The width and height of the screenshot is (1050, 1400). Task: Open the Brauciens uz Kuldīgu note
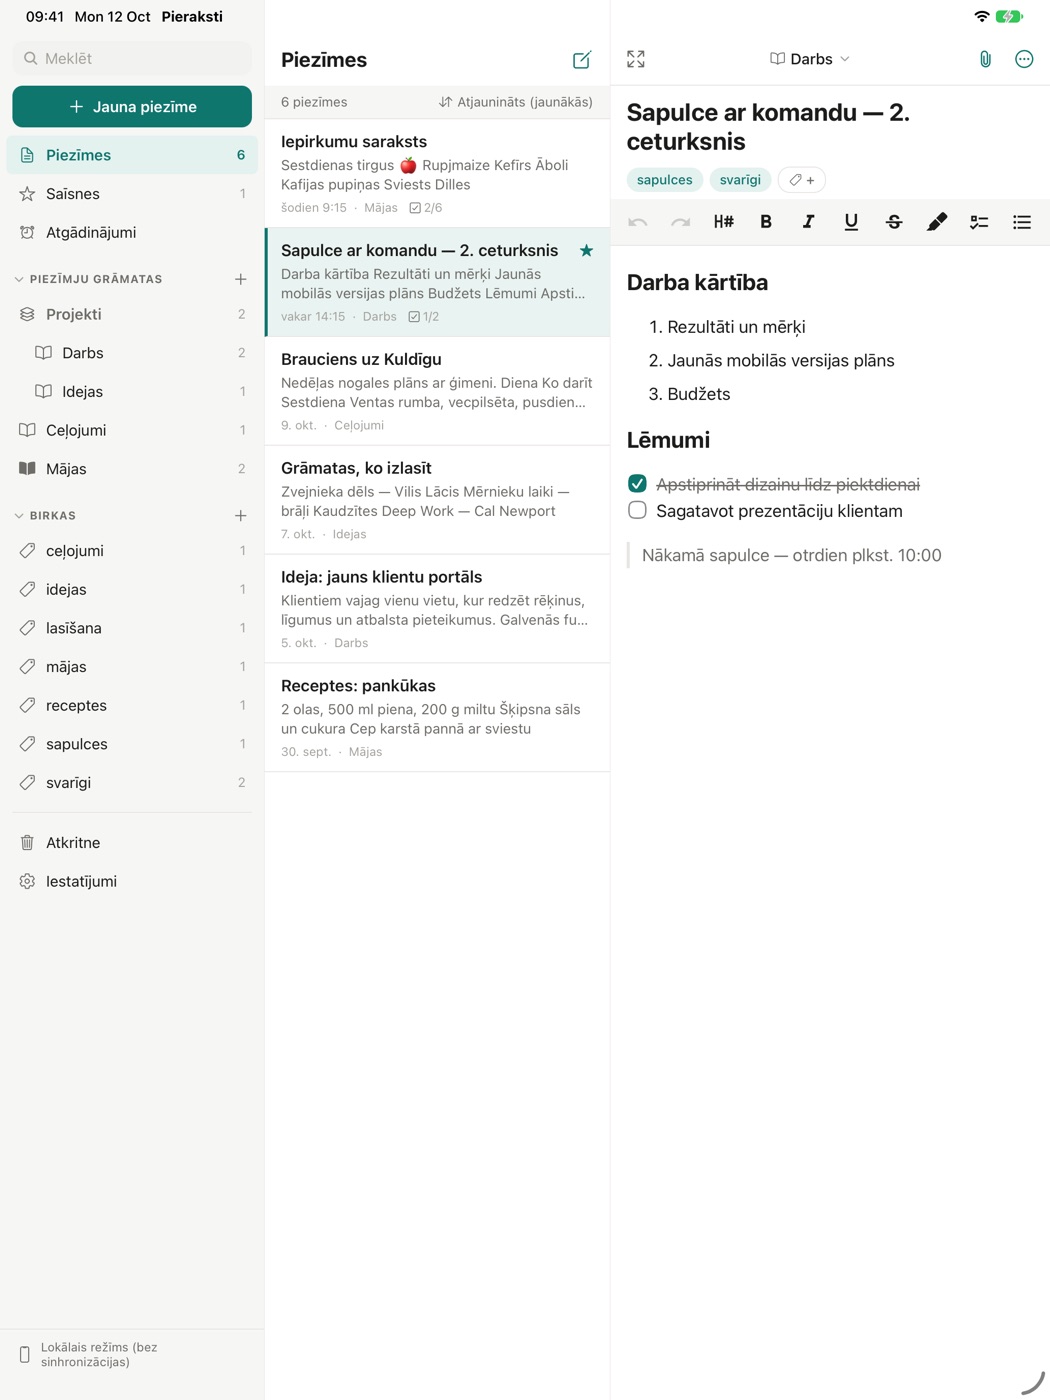(437, 391)
